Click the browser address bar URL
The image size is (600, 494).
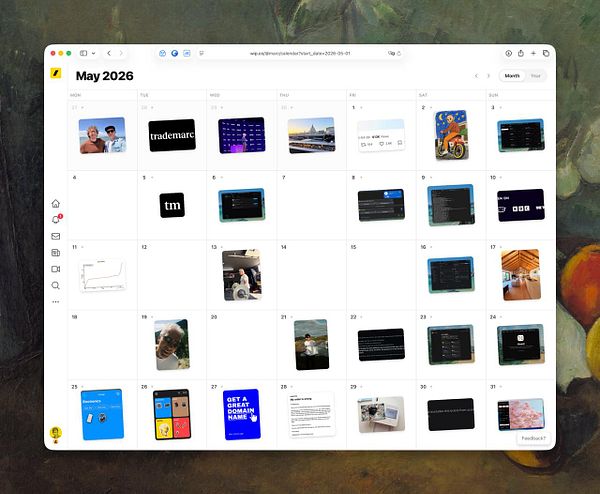click(x=300, y=53)
